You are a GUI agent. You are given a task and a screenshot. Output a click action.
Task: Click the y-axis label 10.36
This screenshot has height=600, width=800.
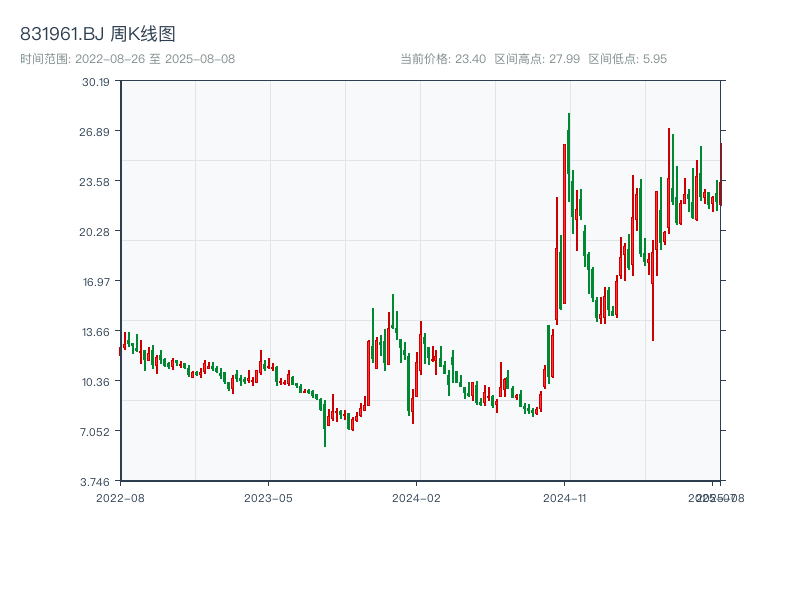point(96,382)
